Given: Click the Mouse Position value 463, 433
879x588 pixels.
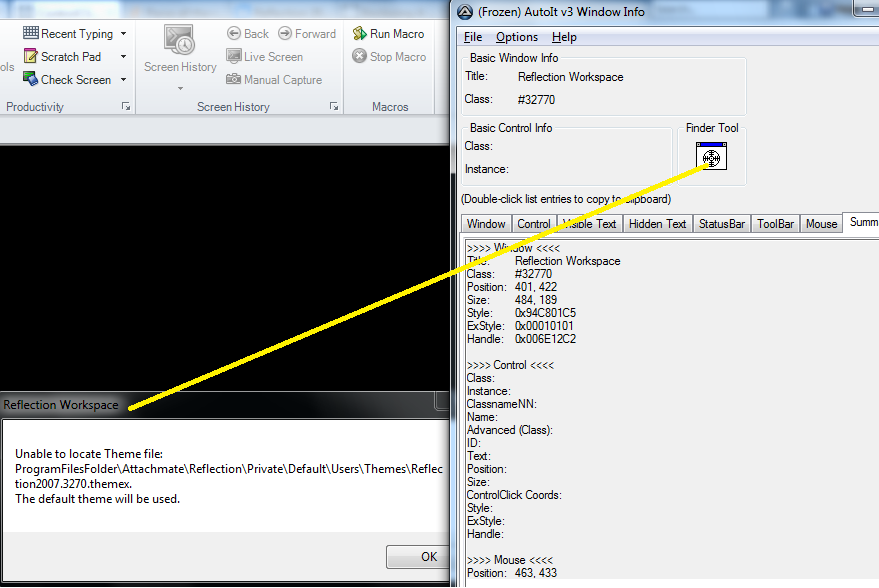Looking at the screenshot, I should pyautogui.click(x=536, y=573).
